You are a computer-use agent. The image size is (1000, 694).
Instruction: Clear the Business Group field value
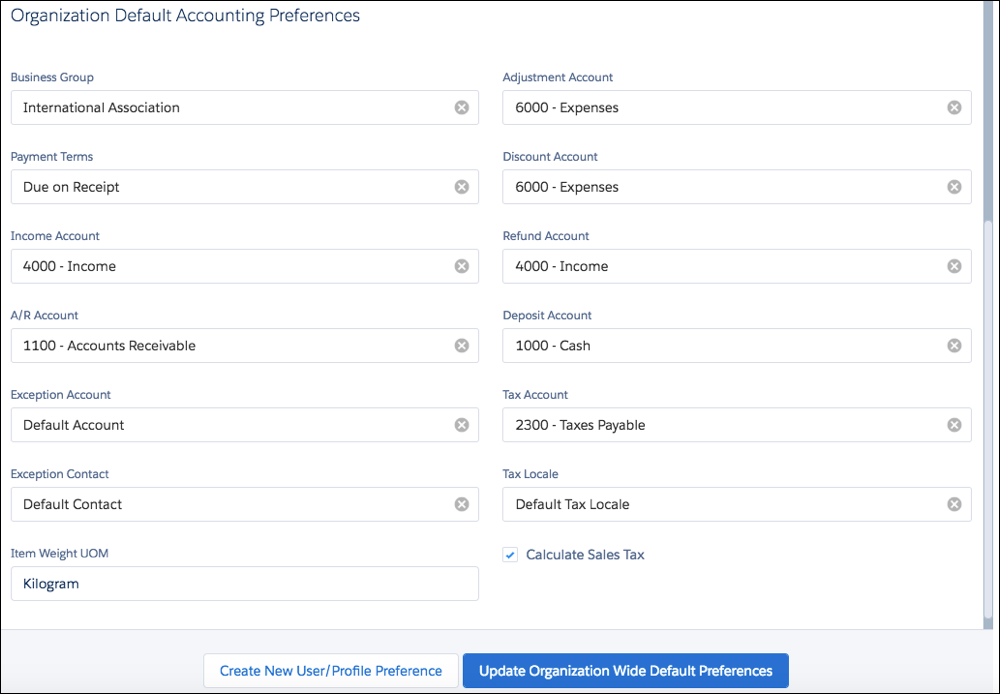click(462, 107)
